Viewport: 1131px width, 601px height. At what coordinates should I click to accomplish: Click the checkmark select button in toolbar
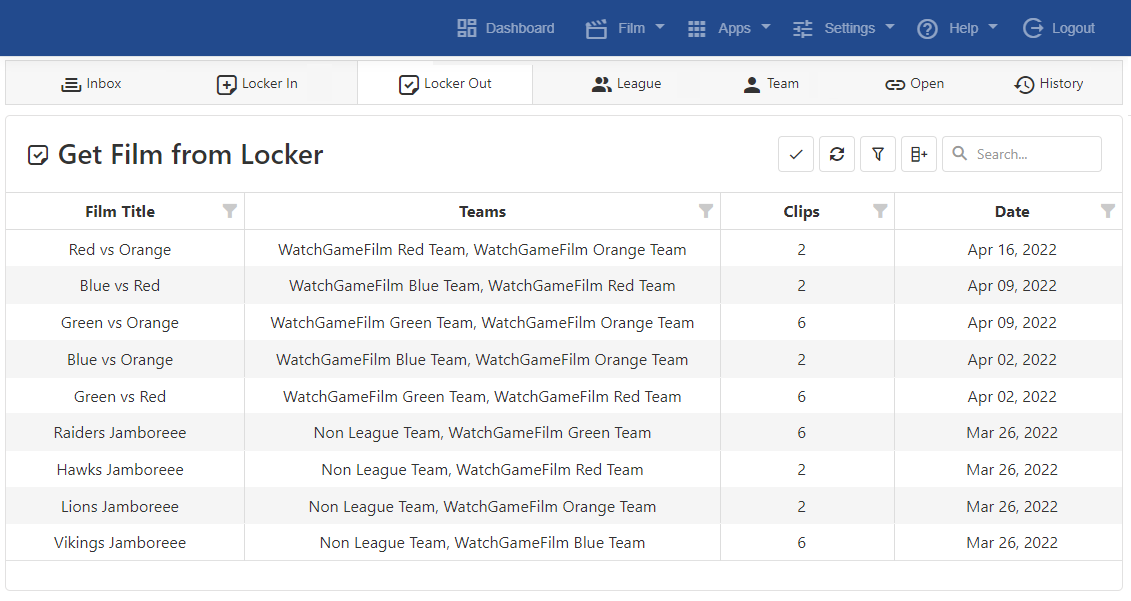[796, 154]
